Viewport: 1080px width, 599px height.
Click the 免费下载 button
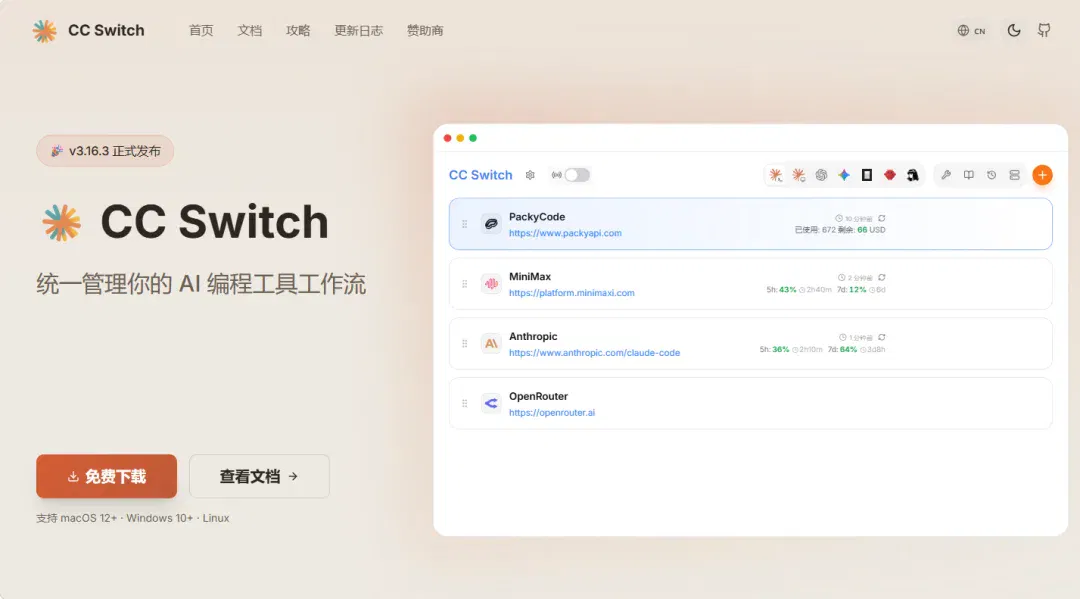pyautogui.click(x=107, y=476)
